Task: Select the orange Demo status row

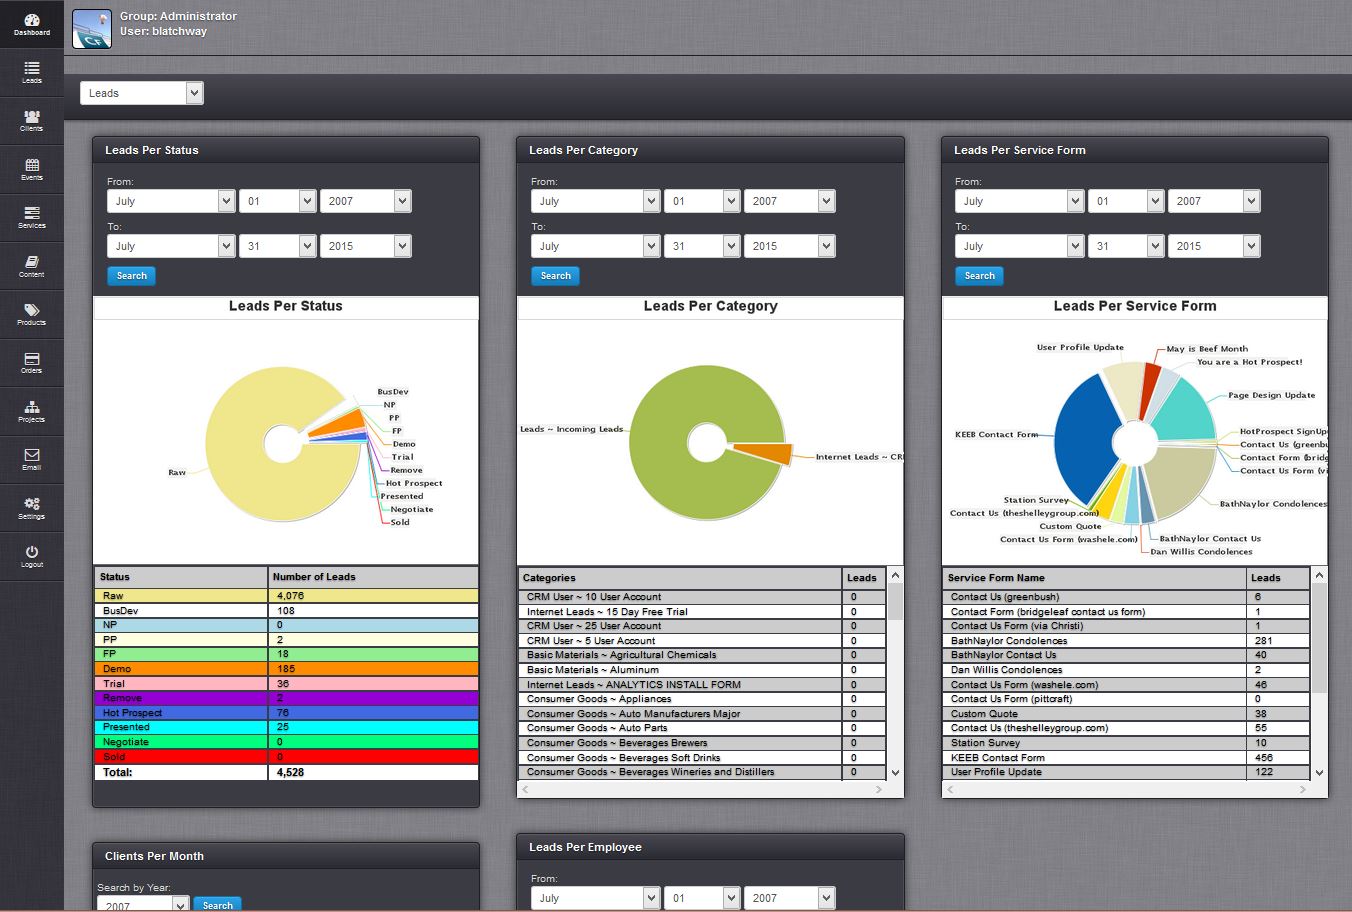Action: pyautogui.click(x=286, y=669)
